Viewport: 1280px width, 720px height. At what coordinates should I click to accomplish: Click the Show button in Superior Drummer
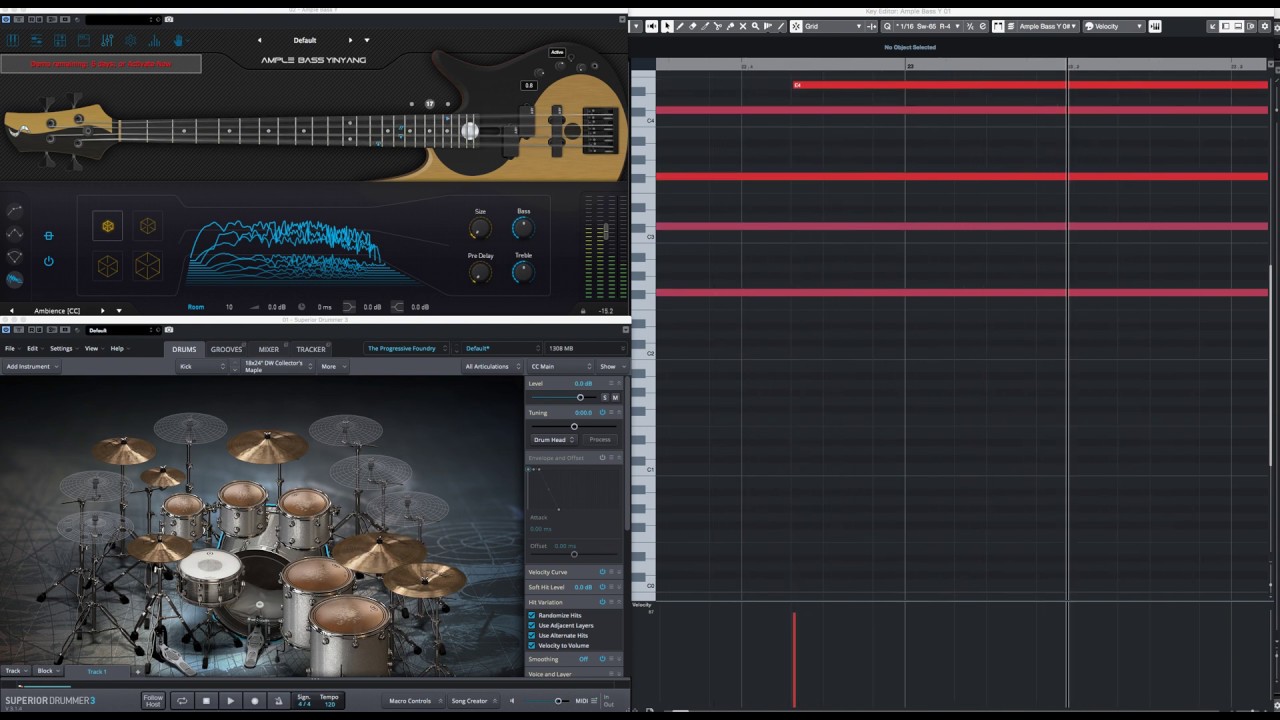click(x=610, y=366)
